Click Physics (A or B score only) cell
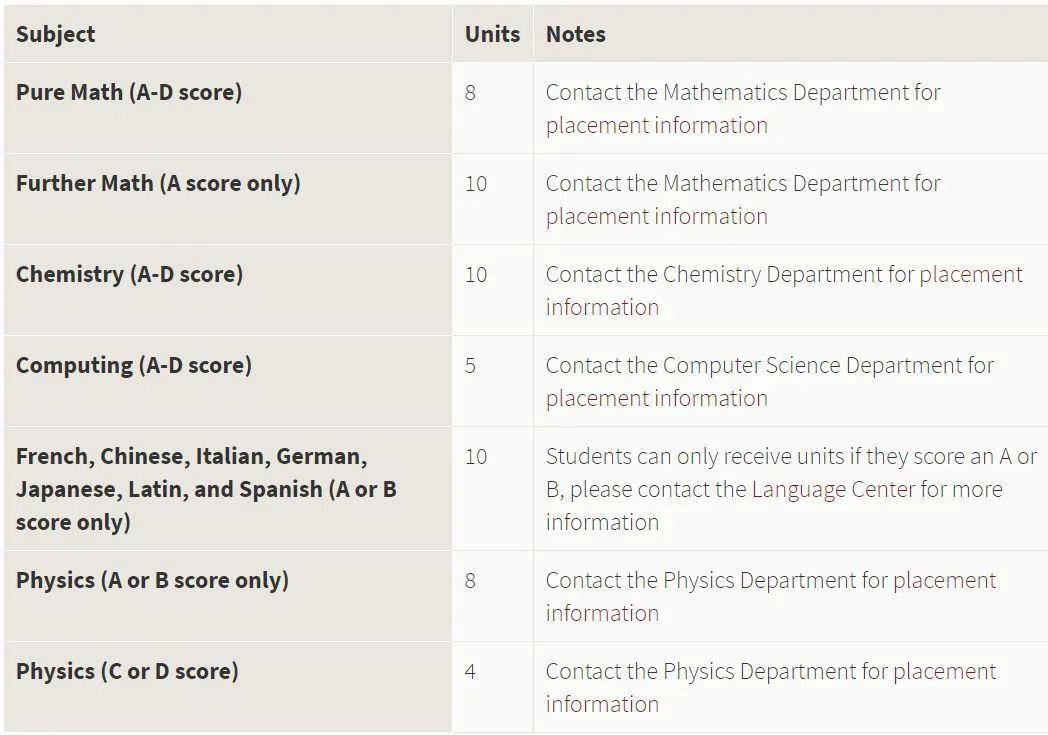The width and height of the screenshot is (1048, 735). 152,580
